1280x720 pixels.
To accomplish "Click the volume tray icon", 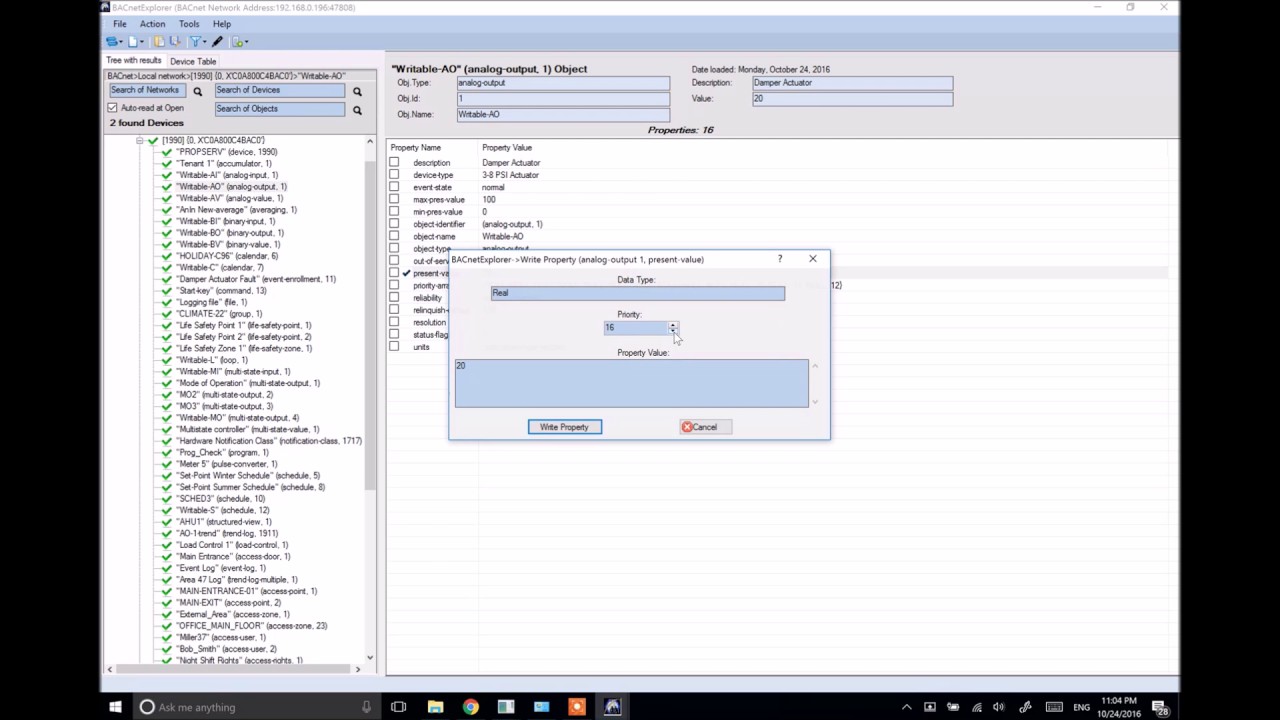I will pos(999,707).
